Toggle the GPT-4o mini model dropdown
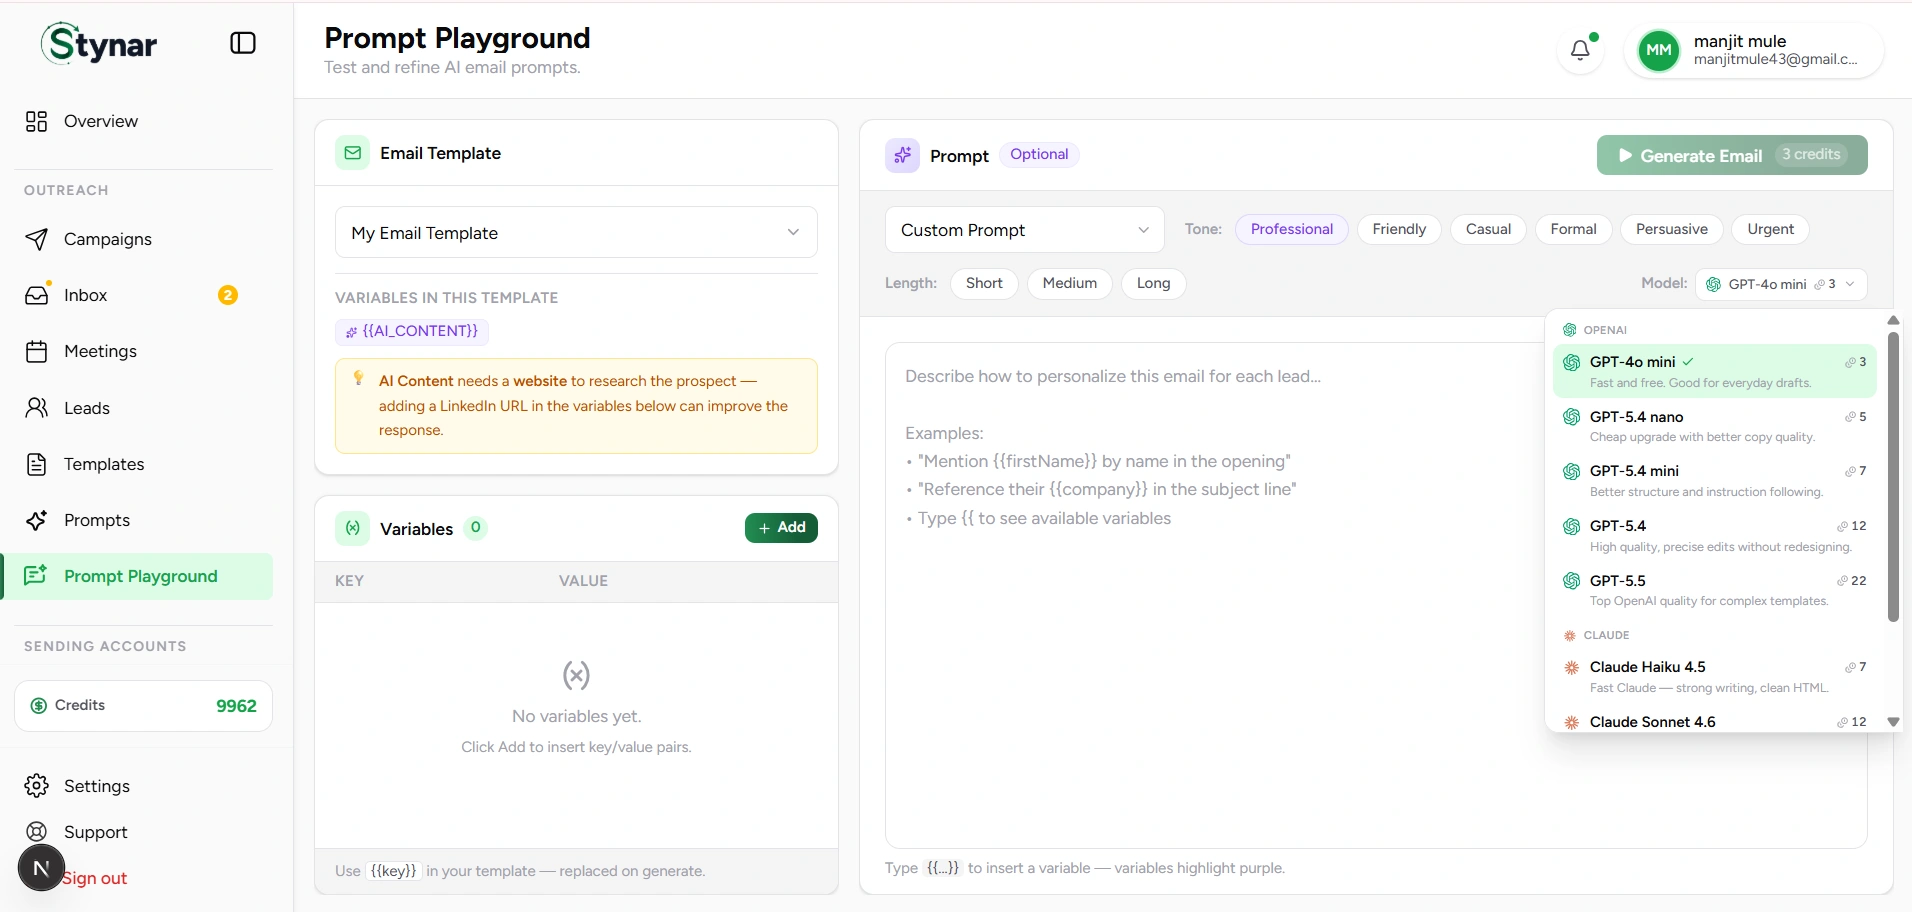1912x912 pixels. coord(1781,284)
